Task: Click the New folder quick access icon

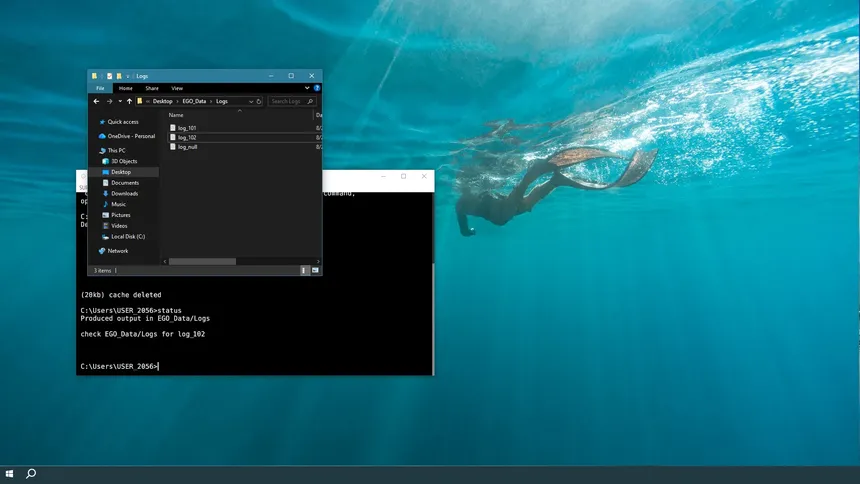Action: tap(119, 76)
